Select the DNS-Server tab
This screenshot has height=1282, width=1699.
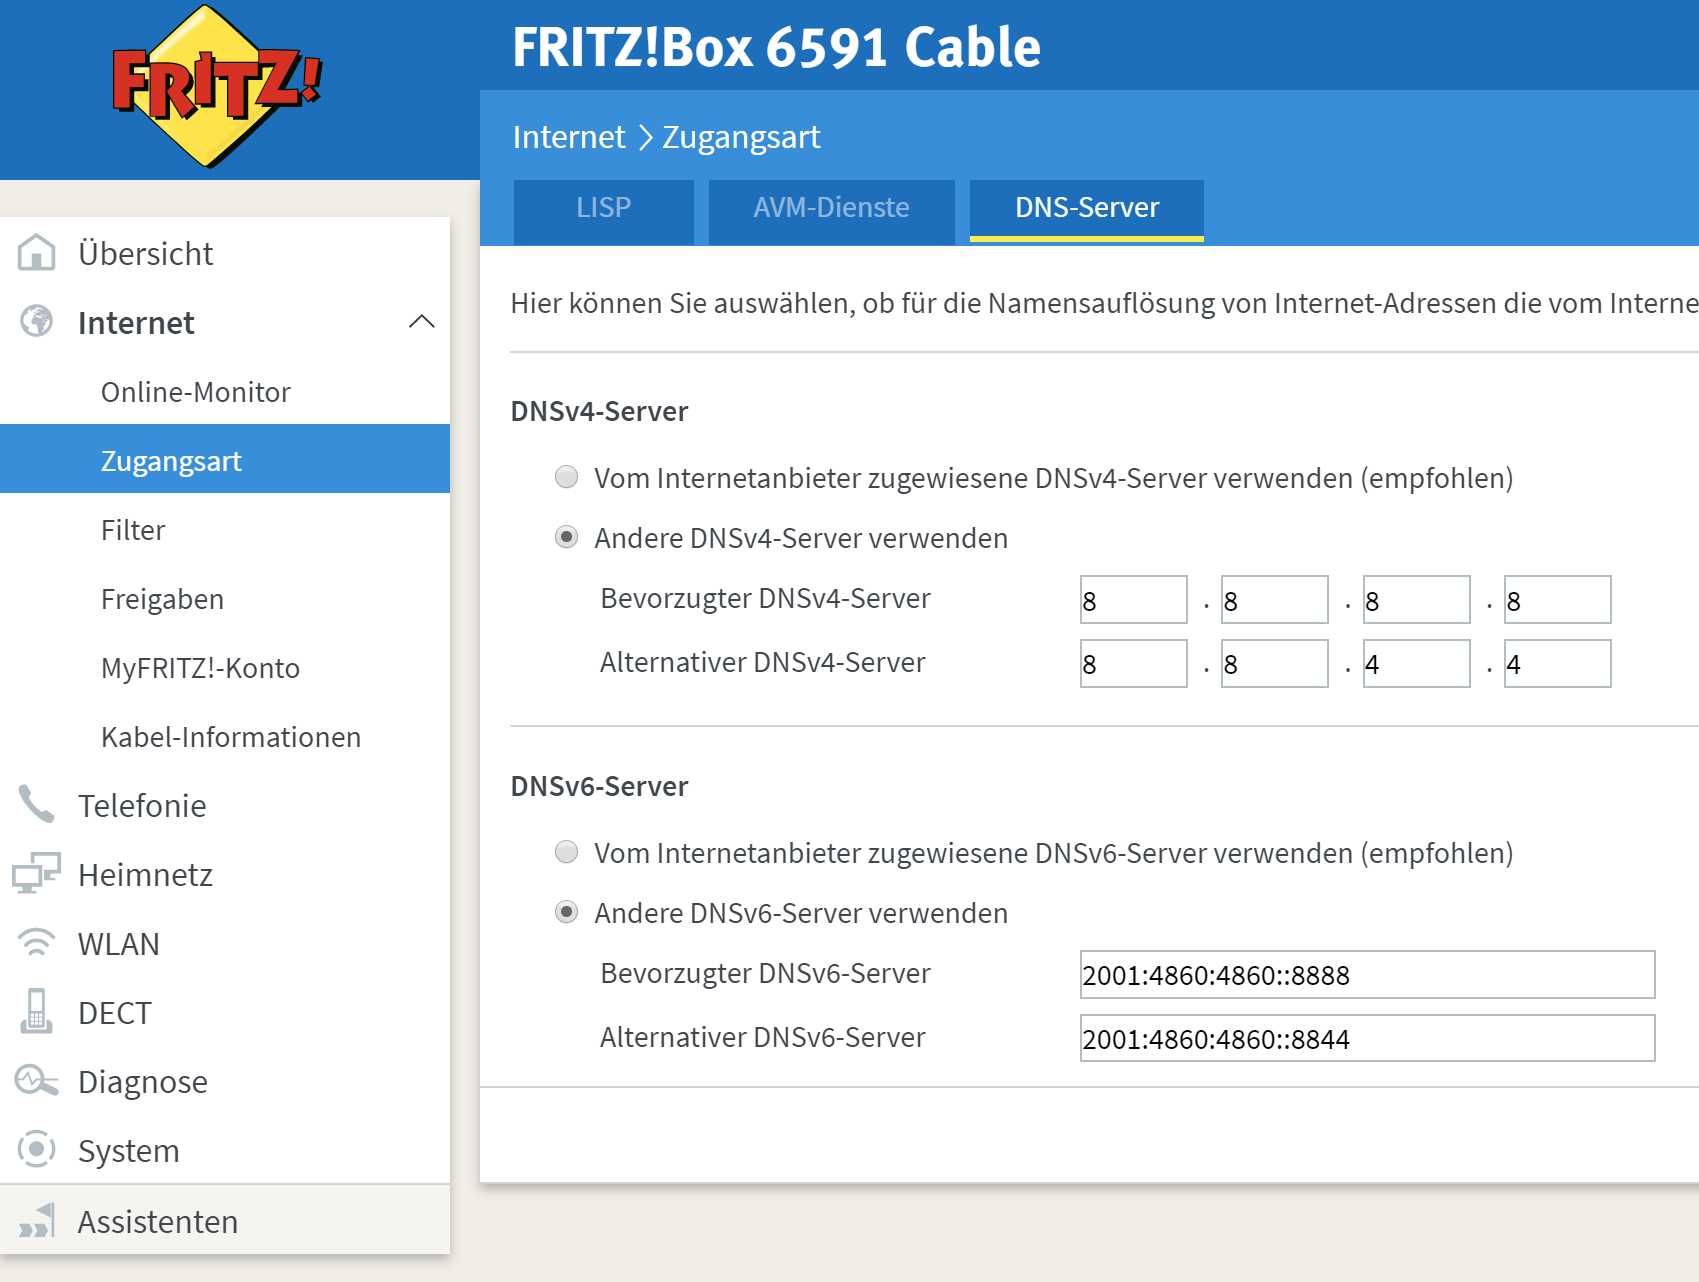1087,211
